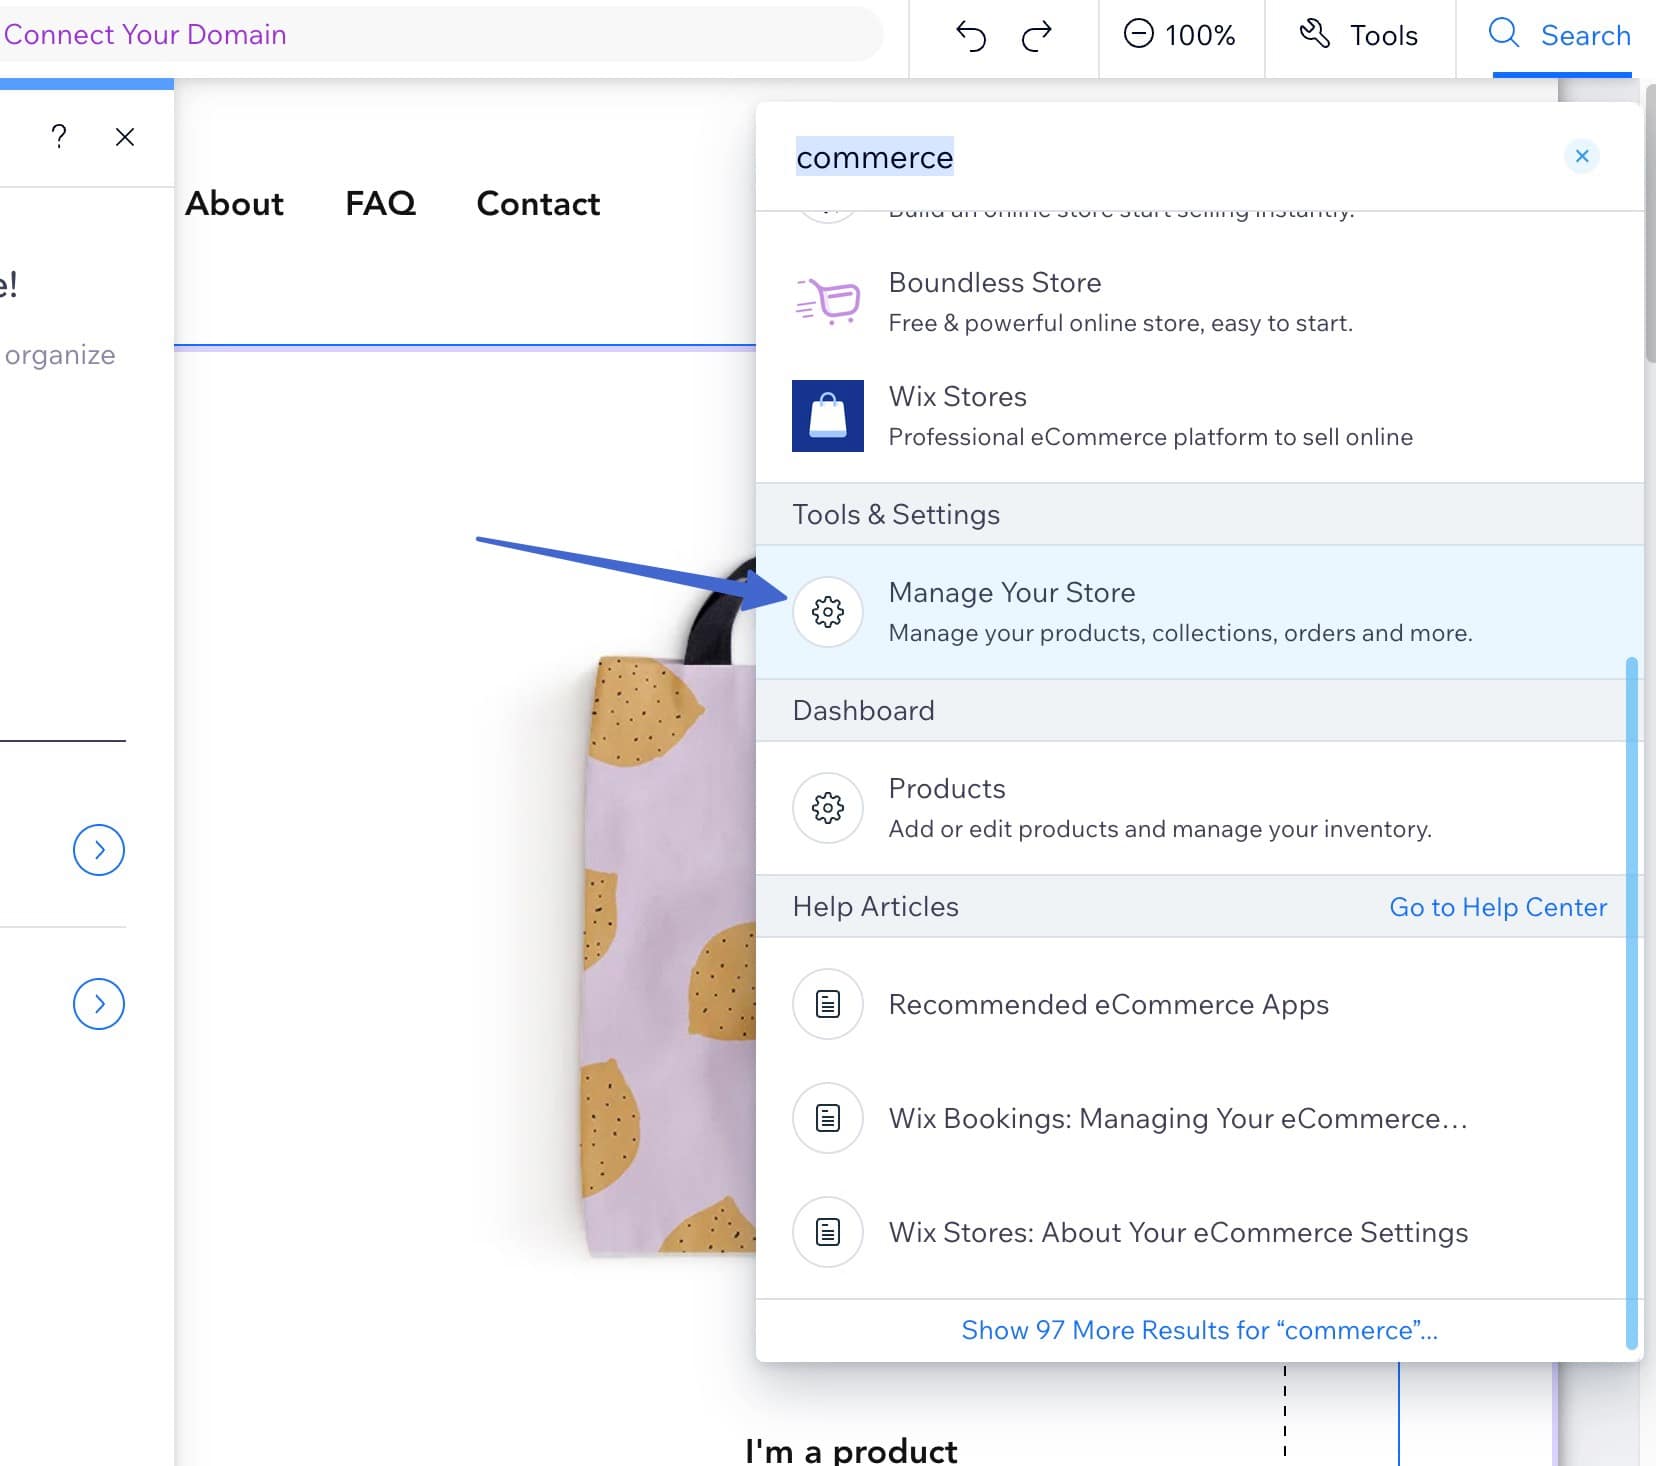Expand the lower circular chevron button
The height and width of the screenshot is (1466, 1656).
[x=98, y=1004]
